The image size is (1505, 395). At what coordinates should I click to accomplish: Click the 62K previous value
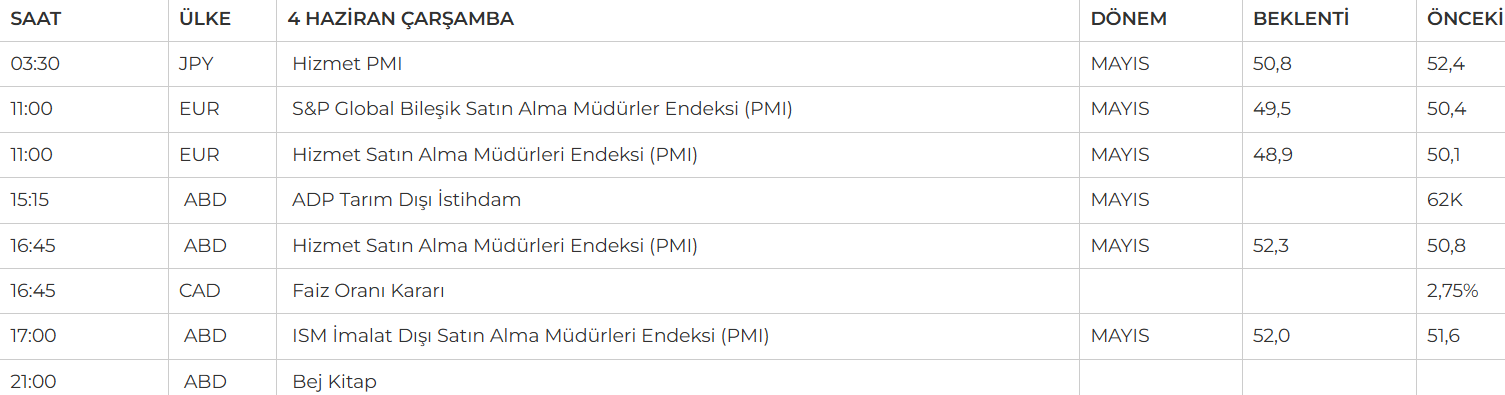tap(1445, 200)
